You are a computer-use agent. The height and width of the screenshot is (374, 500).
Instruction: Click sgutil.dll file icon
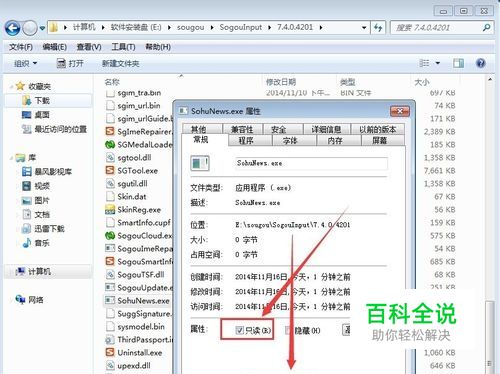point(110,183)
